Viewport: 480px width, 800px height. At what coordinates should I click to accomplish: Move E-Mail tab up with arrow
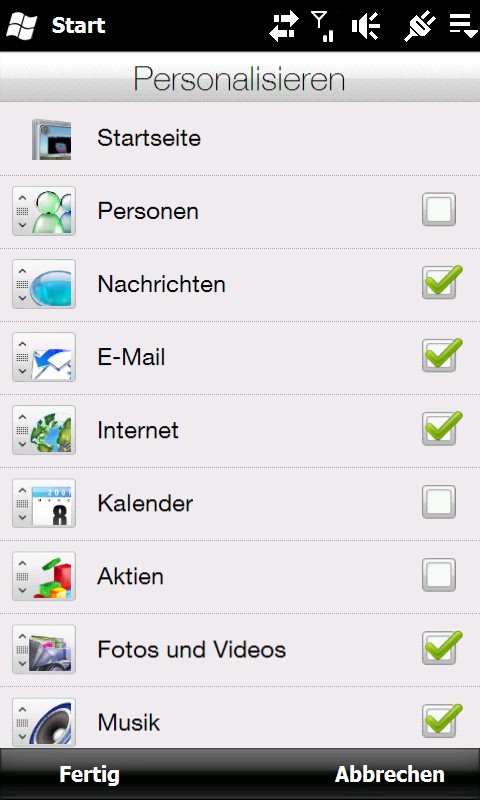click(x=22, y=344)
